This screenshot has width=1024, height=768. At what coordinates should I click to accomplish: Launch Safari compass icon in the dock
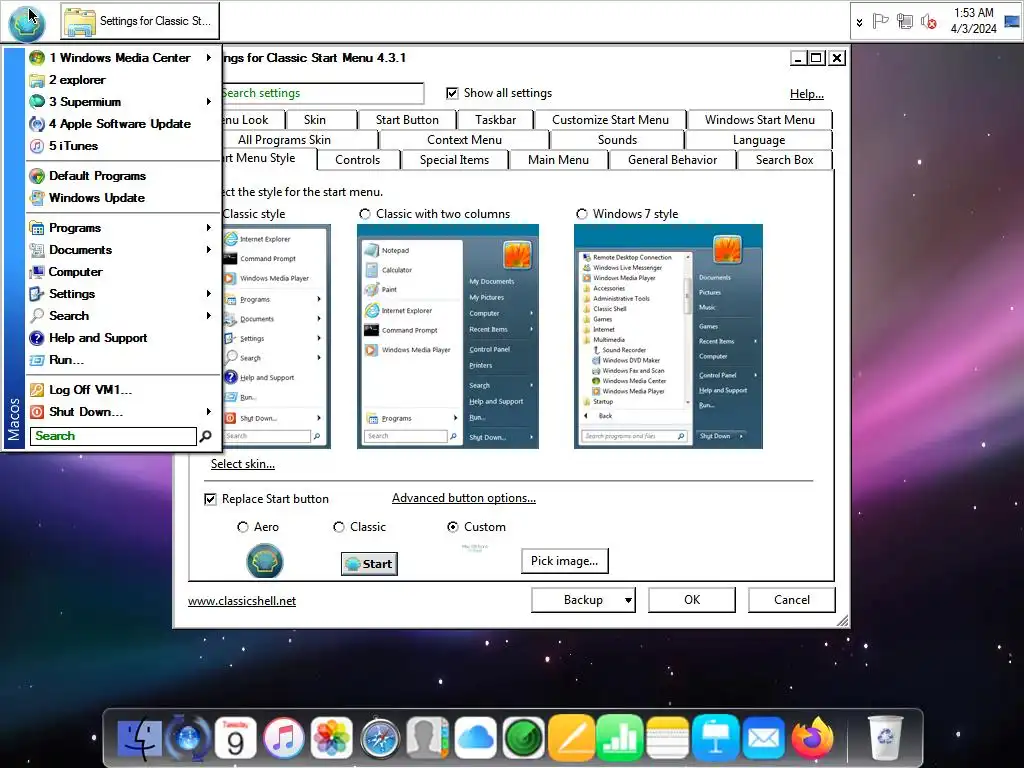tap(379, 739)
